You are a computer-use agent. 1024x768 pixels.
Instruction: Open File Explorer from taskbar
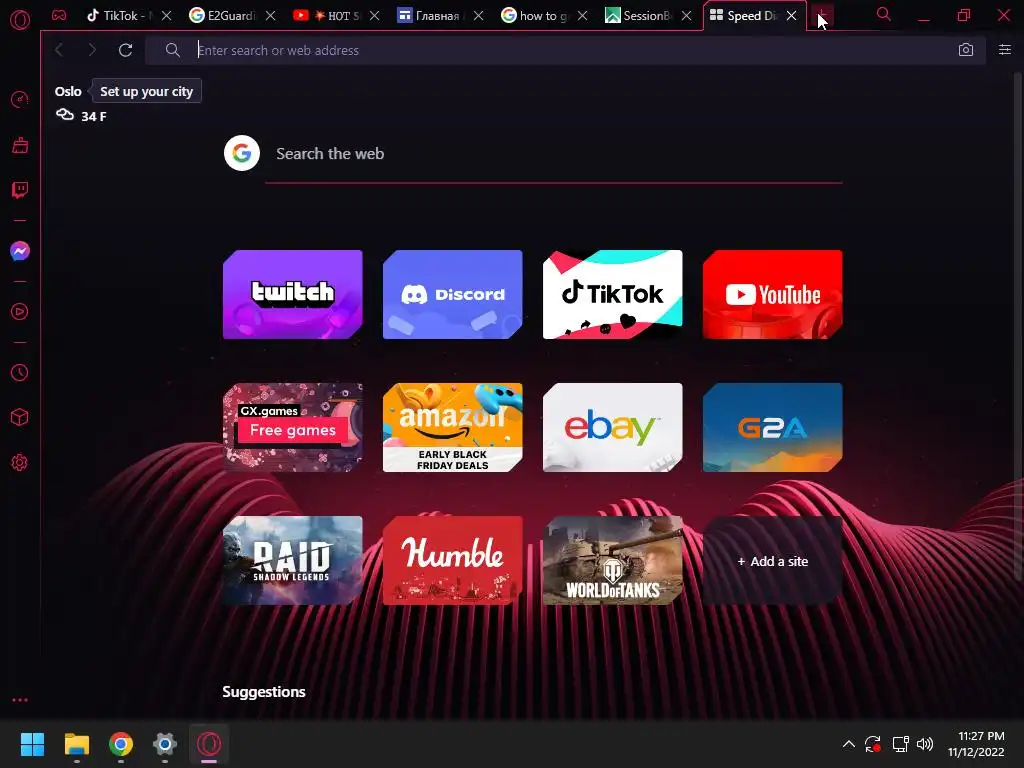click(x=76, y=744)
